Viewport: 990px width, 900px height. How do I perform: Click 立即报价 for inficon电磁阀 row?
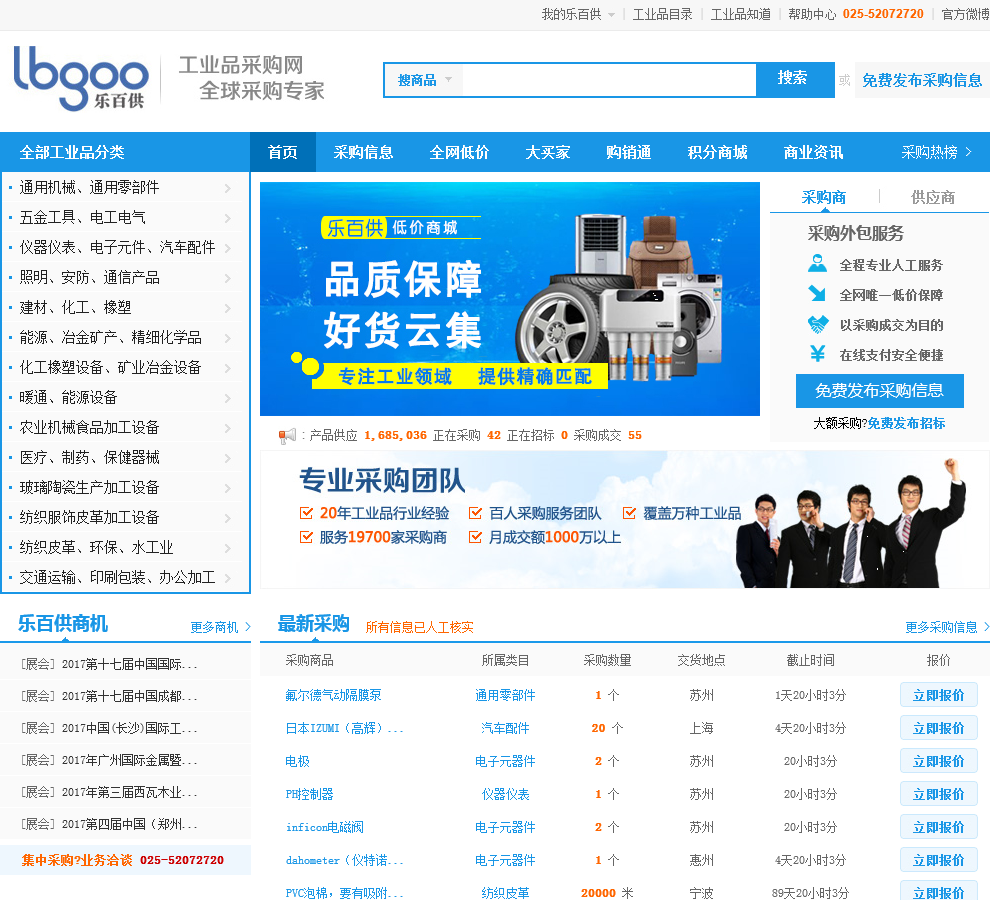tap(938, 827)
